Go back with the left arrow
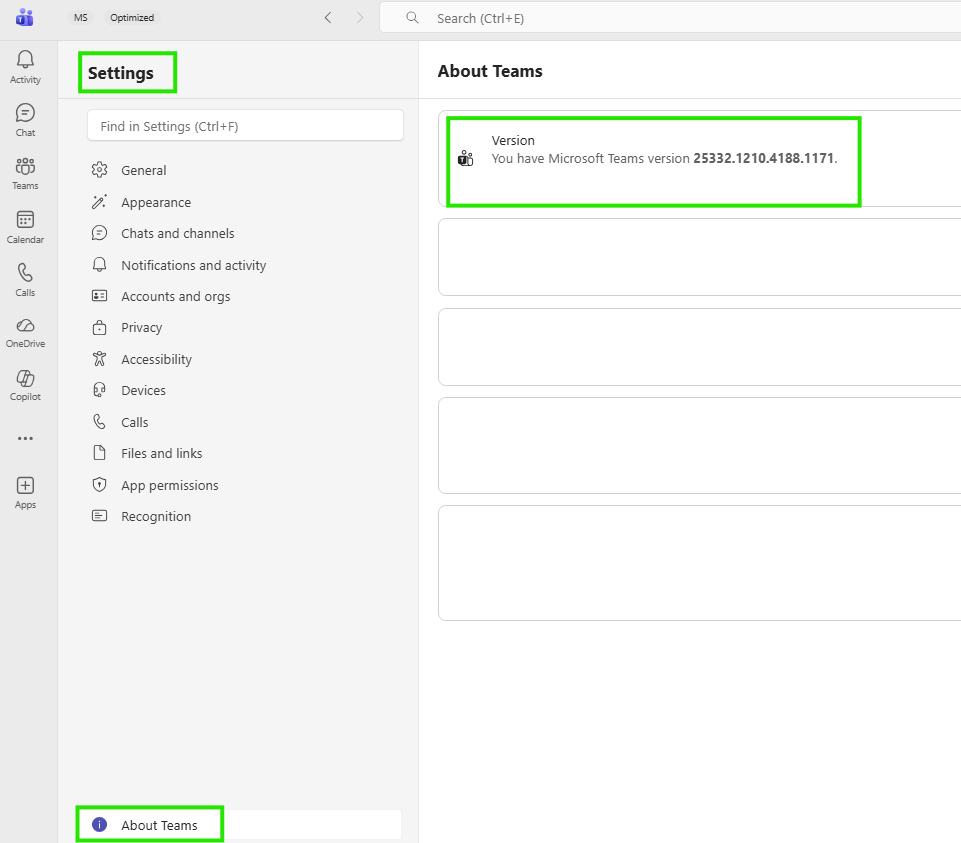This screenshot has width=961, height=843. coord(328,18)
